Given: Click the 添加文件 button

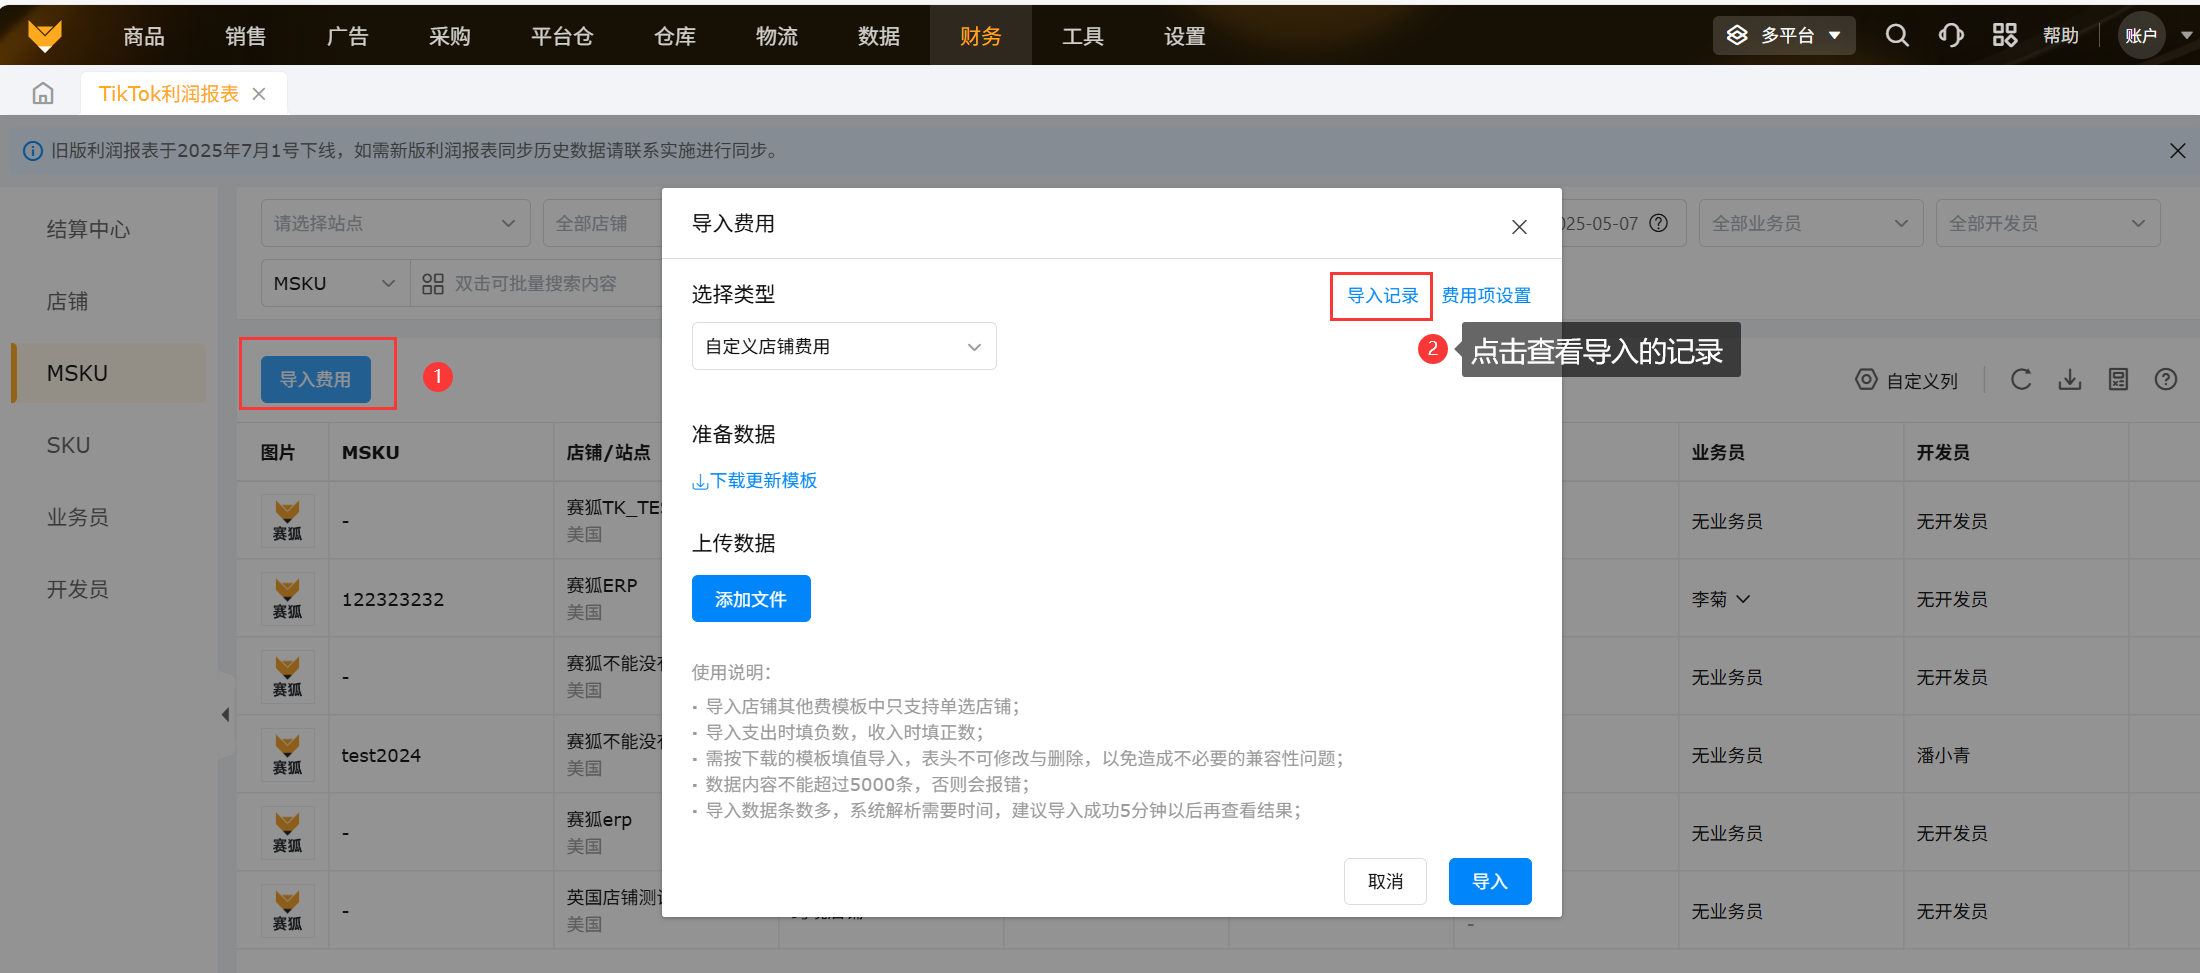Looking at the screenshot, I should pos(751,599).
